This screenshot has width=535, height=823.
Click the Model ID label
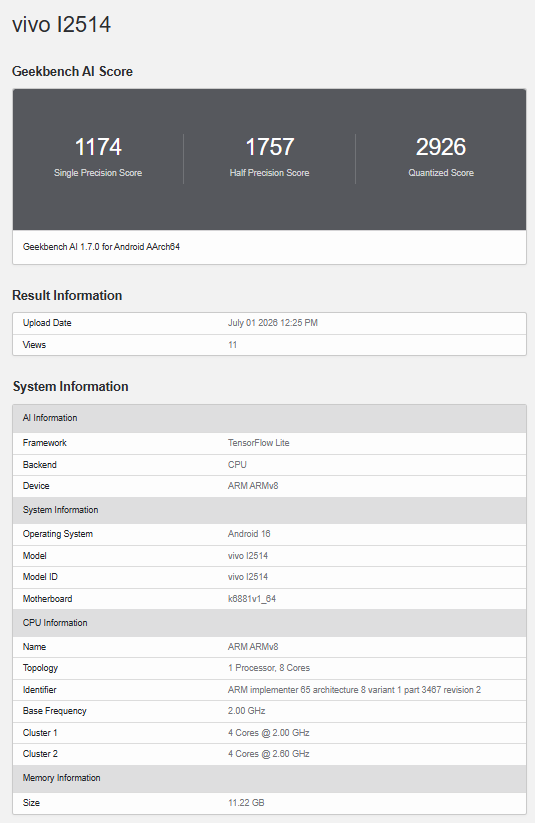click(x=40, y=577)
